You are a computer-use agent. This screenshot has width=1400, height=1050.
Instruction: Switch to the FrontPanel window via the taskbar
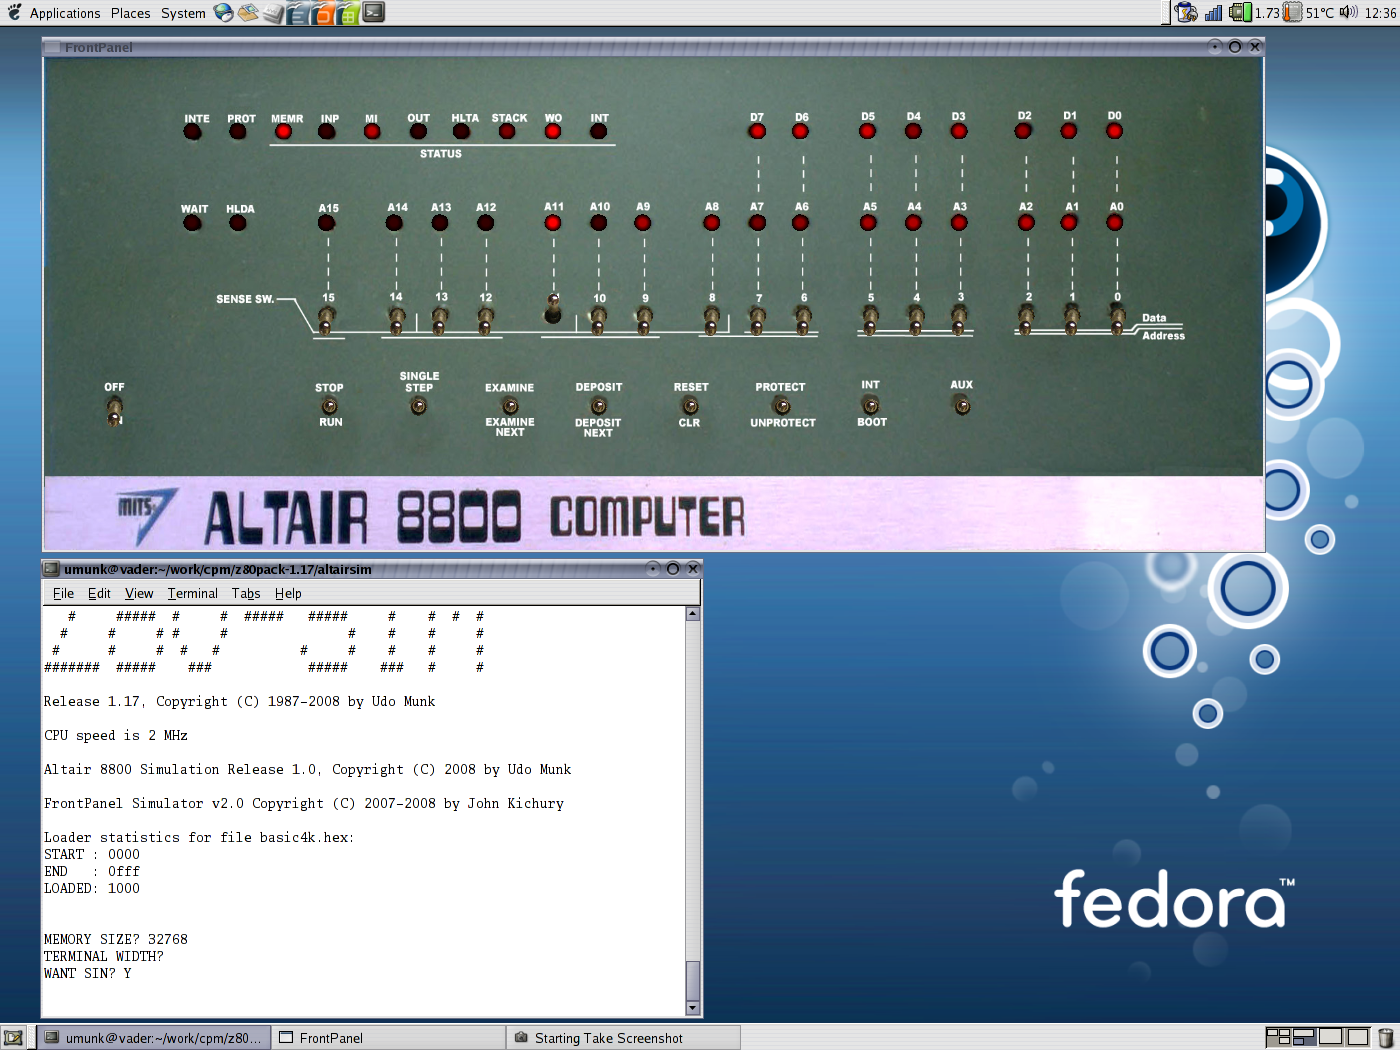(x=388, y=1037)
